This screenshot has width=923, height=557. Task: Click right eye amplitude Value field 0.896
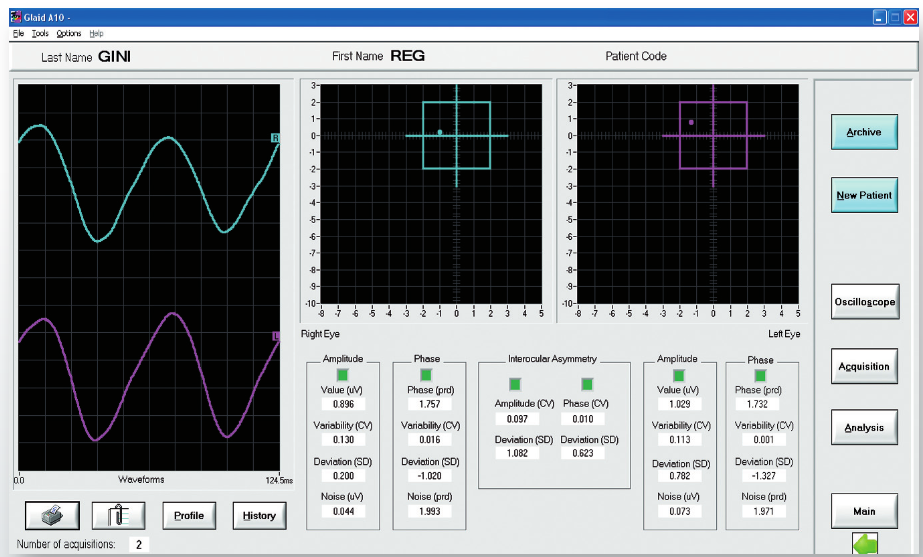tap(343, 405)
